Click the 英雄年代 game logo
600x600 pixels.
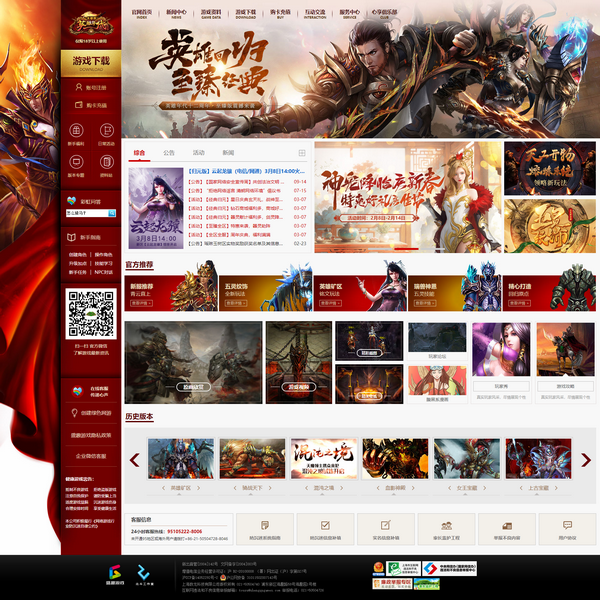[x=91, y=24]
